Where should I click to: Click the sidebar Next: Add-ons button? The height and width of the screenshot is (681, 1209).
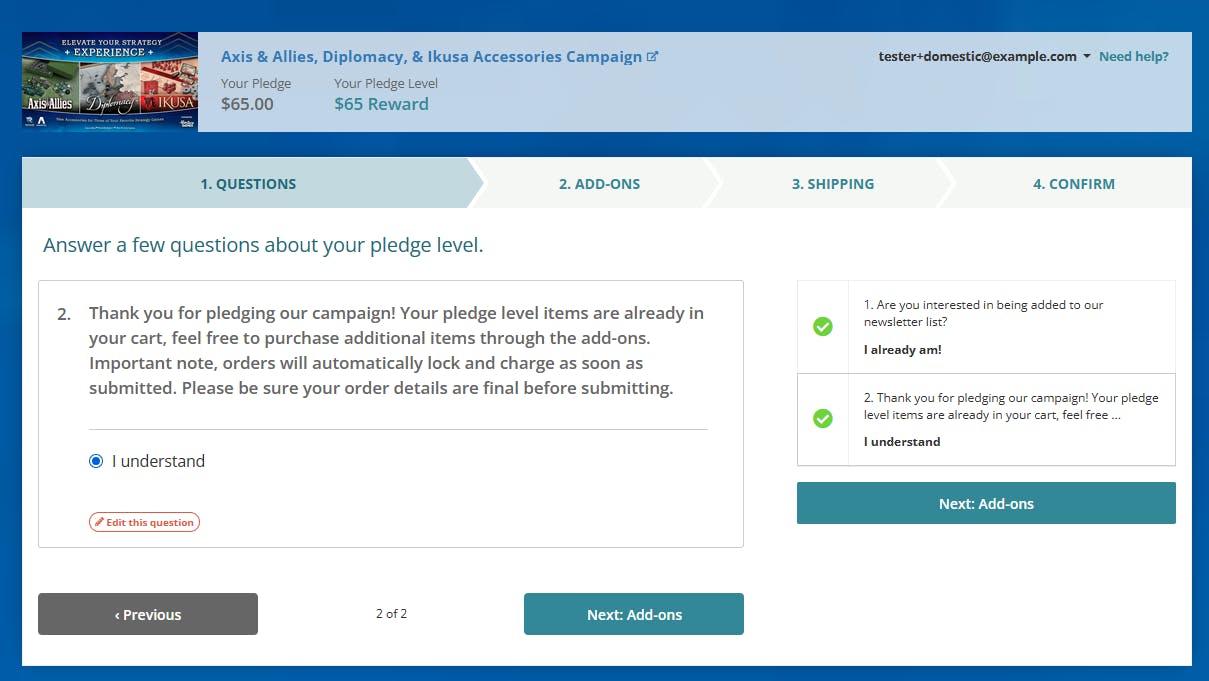click(986, 503)
